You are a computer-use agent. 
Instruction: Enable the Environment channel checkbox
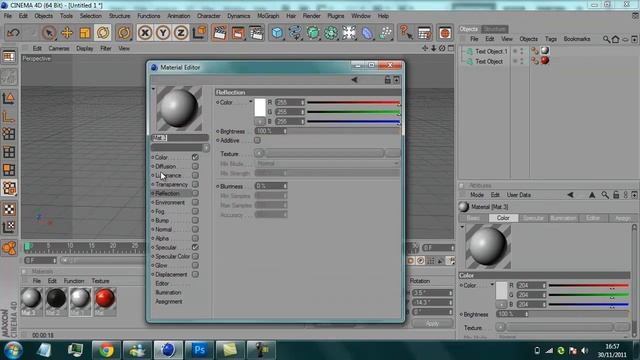(x=195, y=202)
